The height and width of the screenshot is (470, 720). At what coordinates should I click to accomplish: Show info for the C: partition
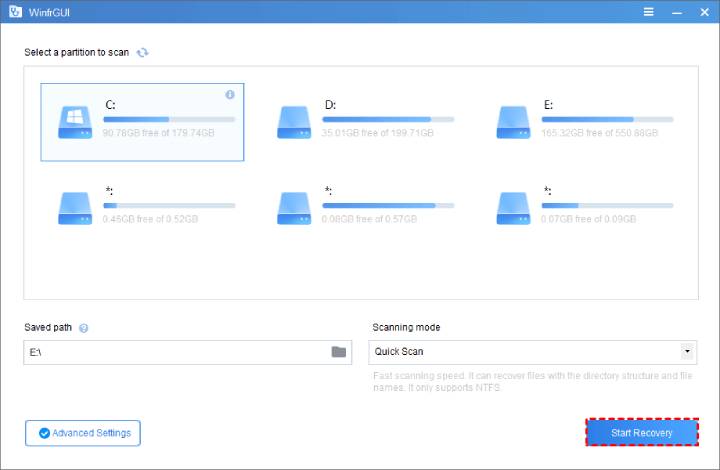230,95
